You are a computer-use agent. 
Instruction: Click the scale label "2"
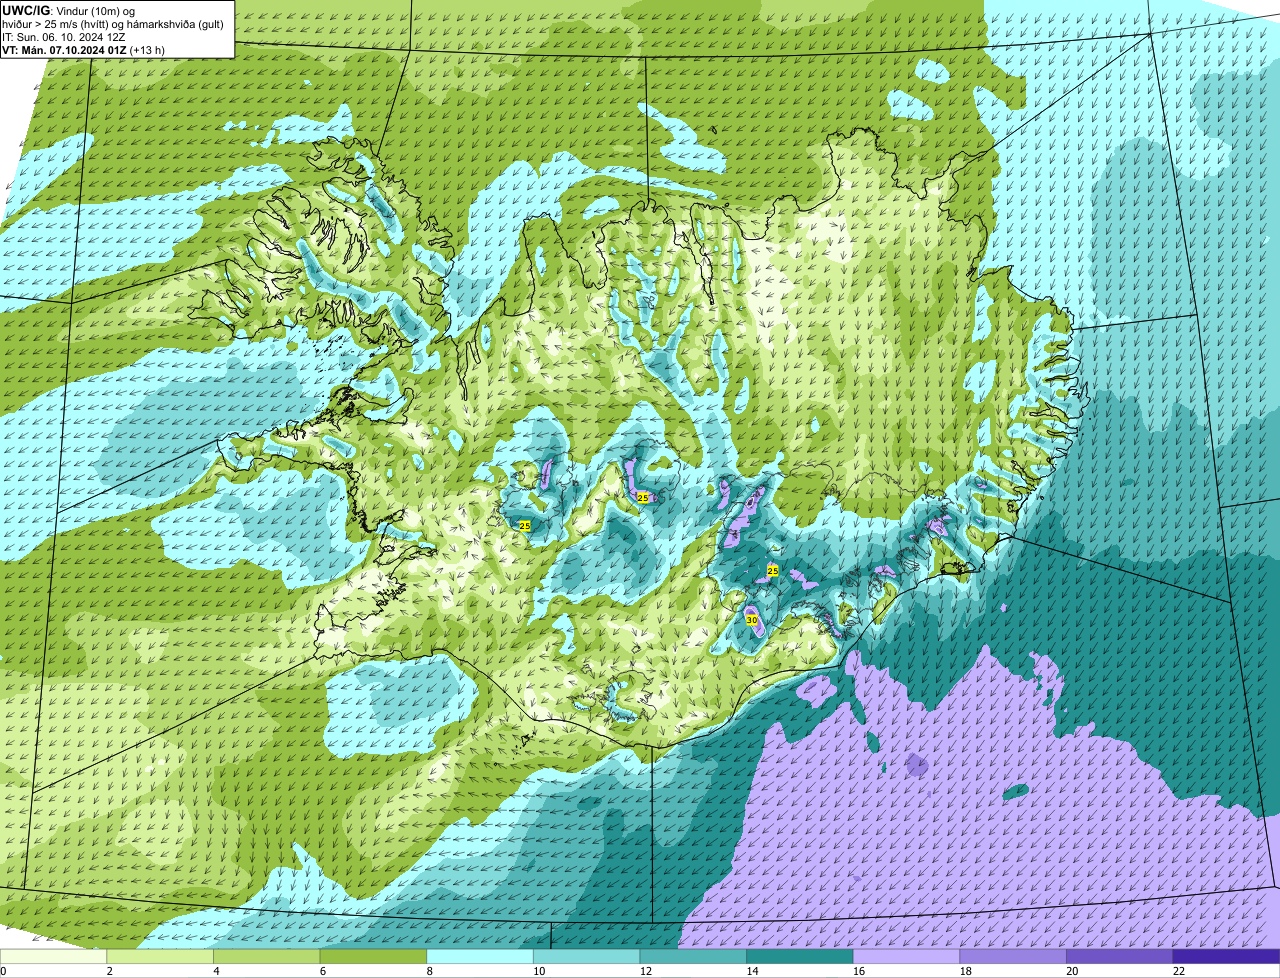point(109,971)
